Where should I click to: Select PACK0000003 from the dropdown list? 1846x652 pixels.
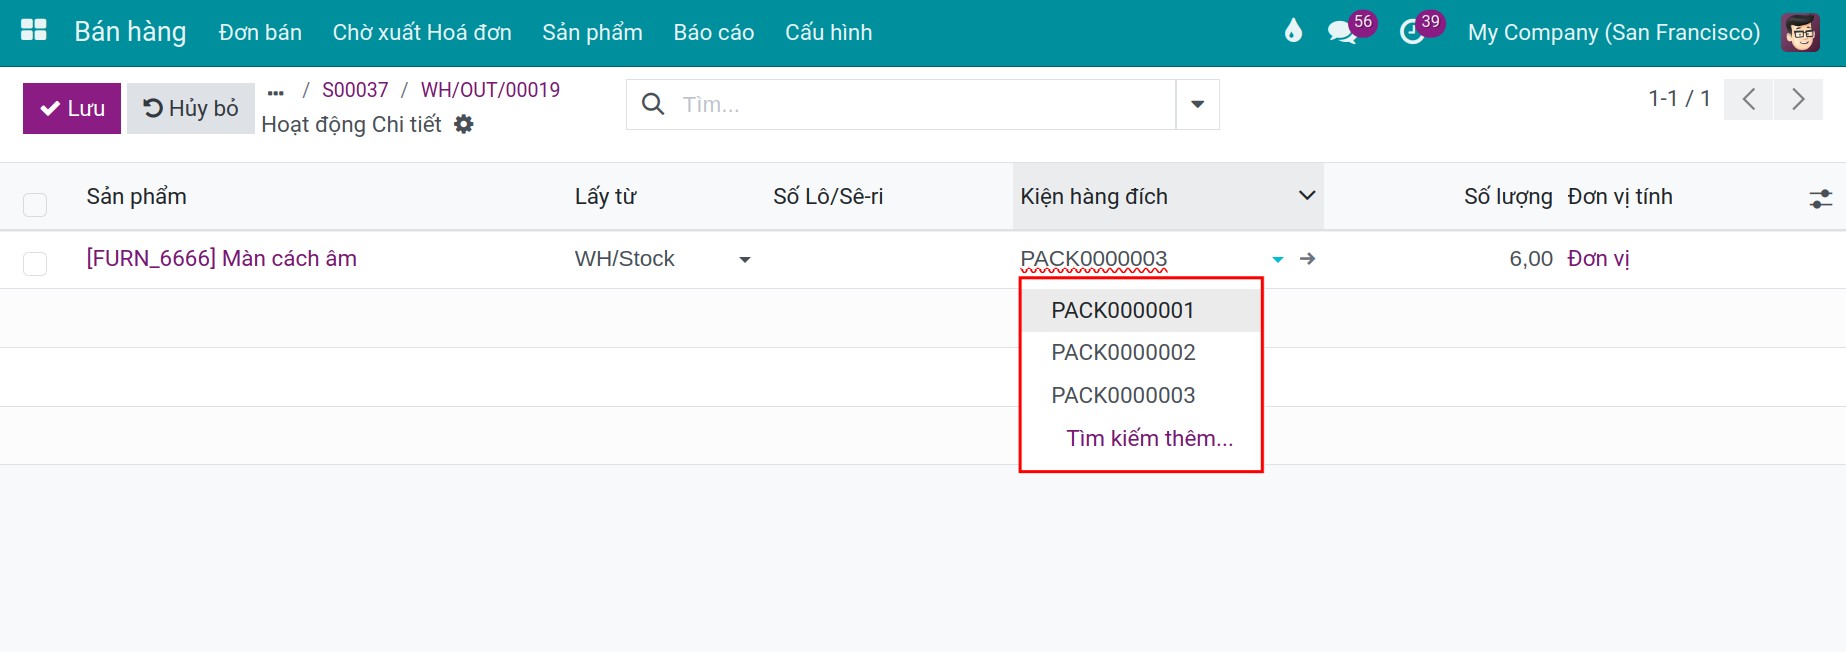pos(1141,395)
